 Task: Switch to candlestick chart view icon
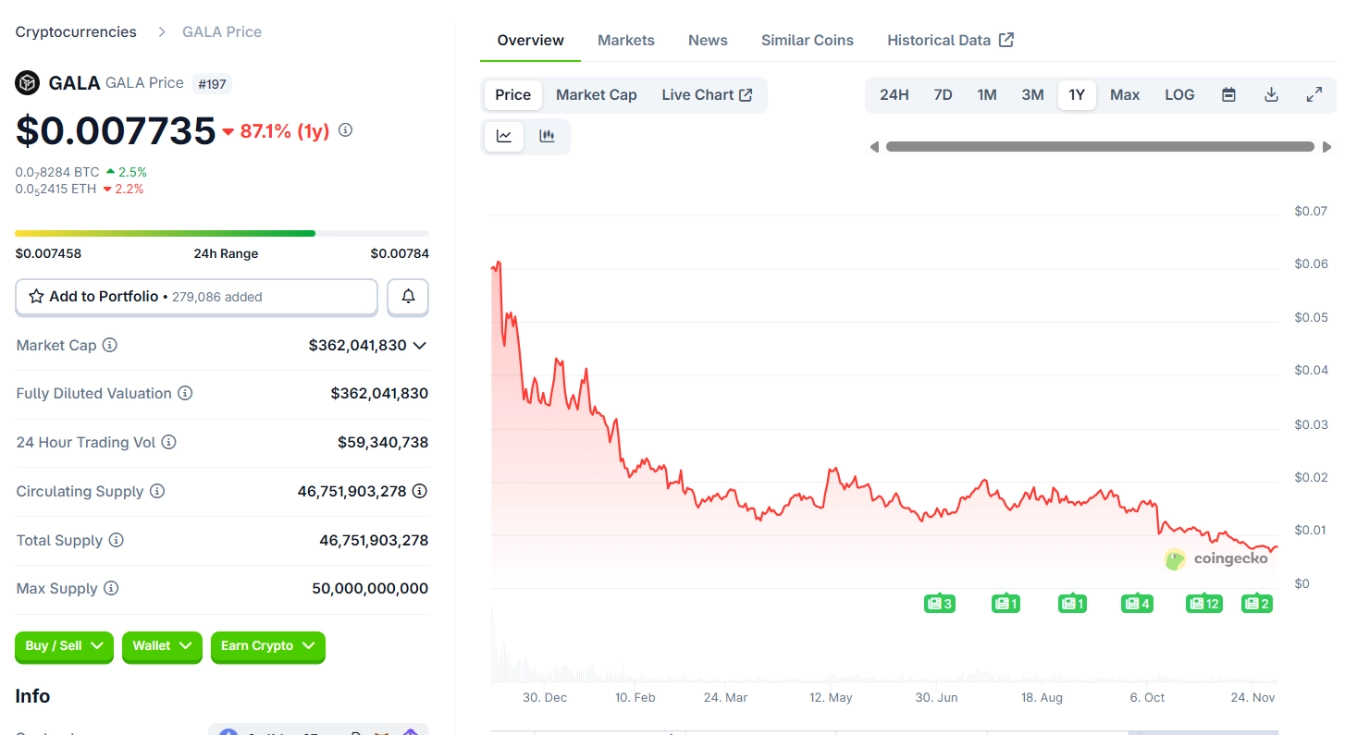click(x=547, y=137)
